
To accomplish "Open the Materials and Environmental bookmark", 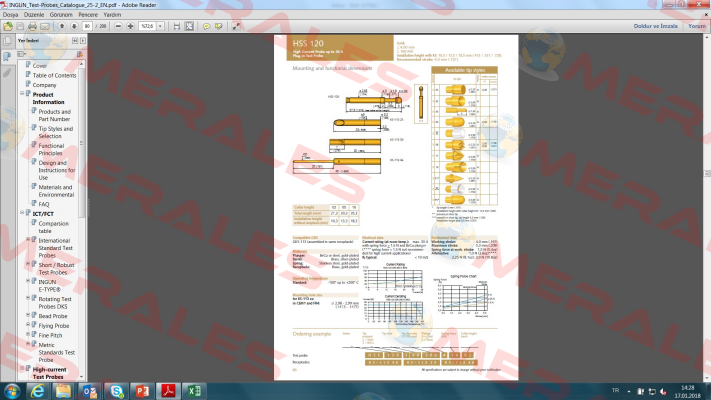I will coord(56,191).
